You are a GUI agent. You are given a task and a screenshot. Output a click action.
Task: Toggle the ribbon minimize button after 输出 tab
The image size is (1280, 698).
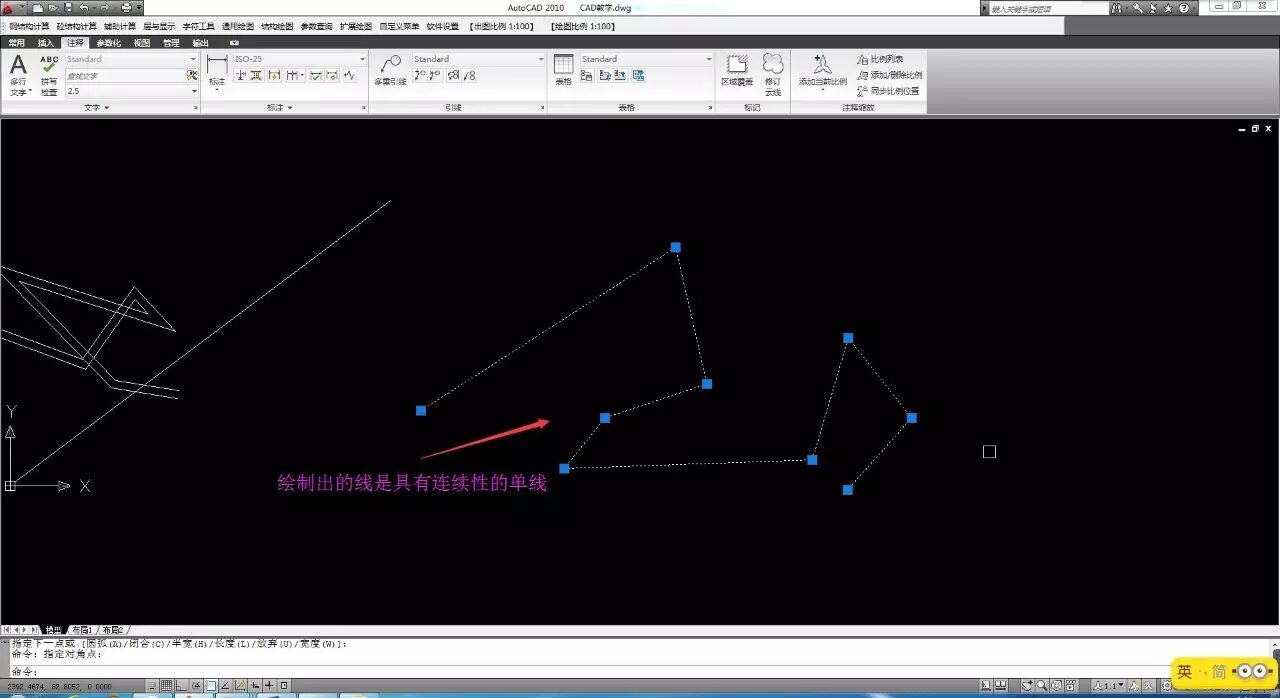[234, 43]
